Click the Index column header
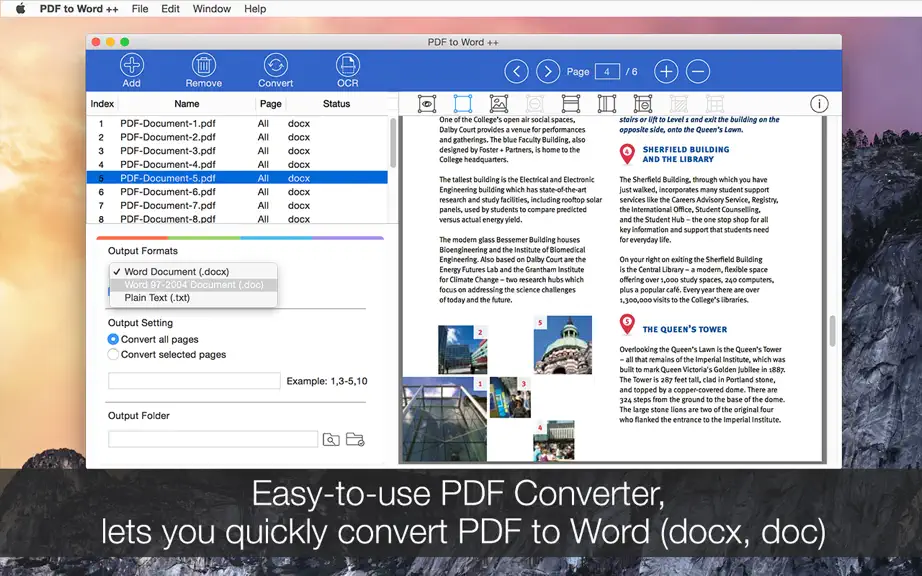Image resolution: width=922 pixels, height=576 pixels. 102,103
